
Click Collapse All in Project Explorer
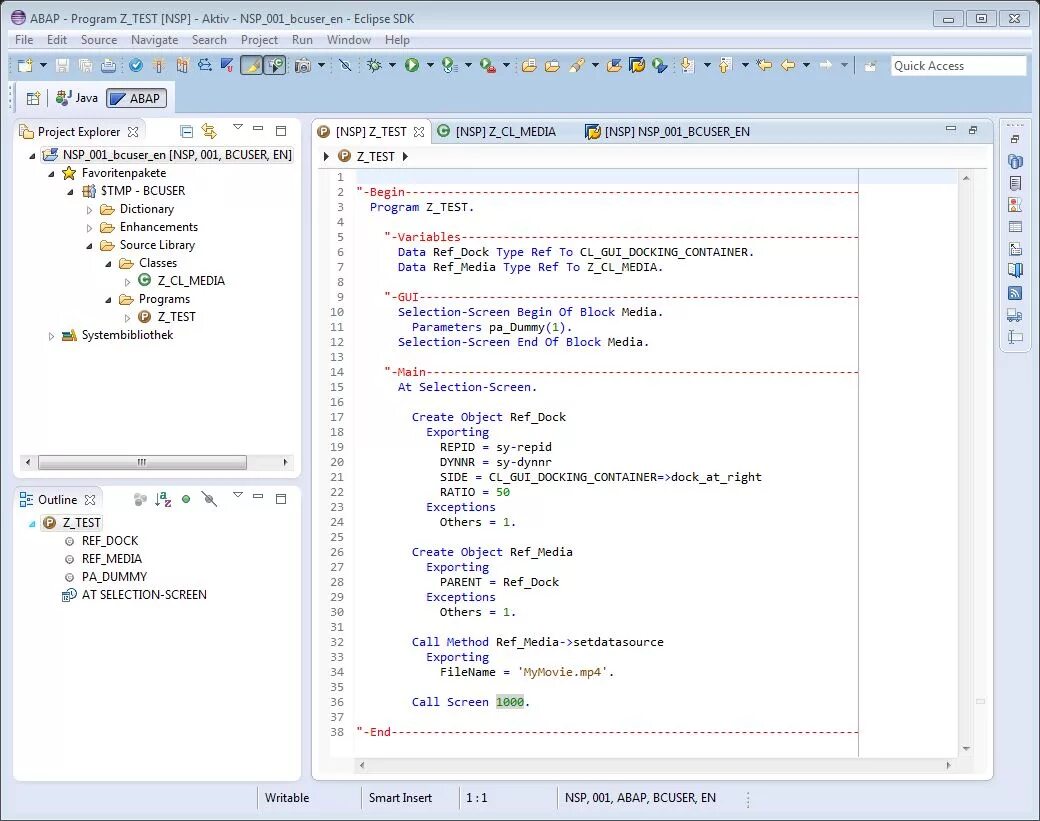tap(187, 131)
